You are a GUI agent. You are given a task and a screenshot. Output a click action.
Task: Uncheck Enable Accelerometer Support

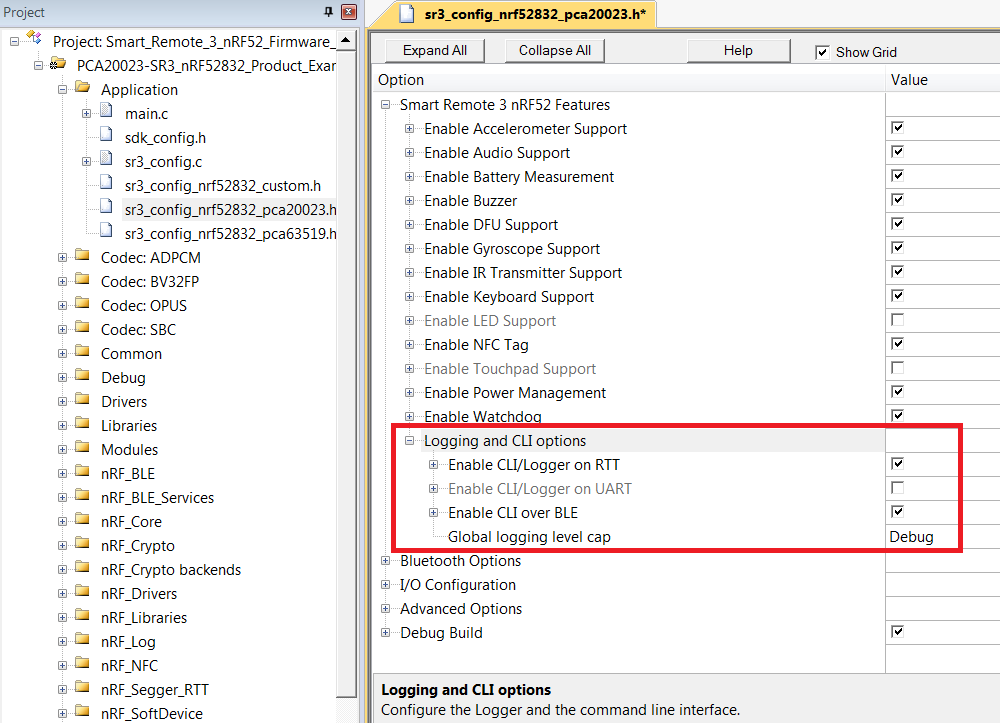pos(897,128)
